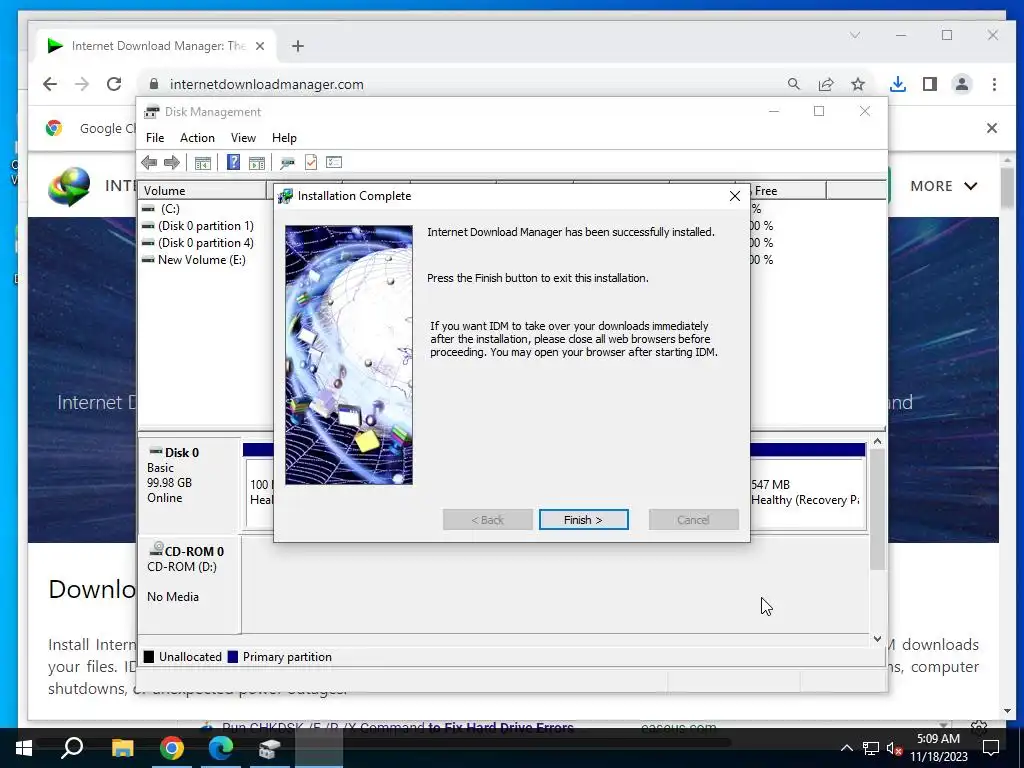Close the Internet Download Manager browser tab
The height and width of the screenshot is (768, 1024).
click(x=260, y=46)
